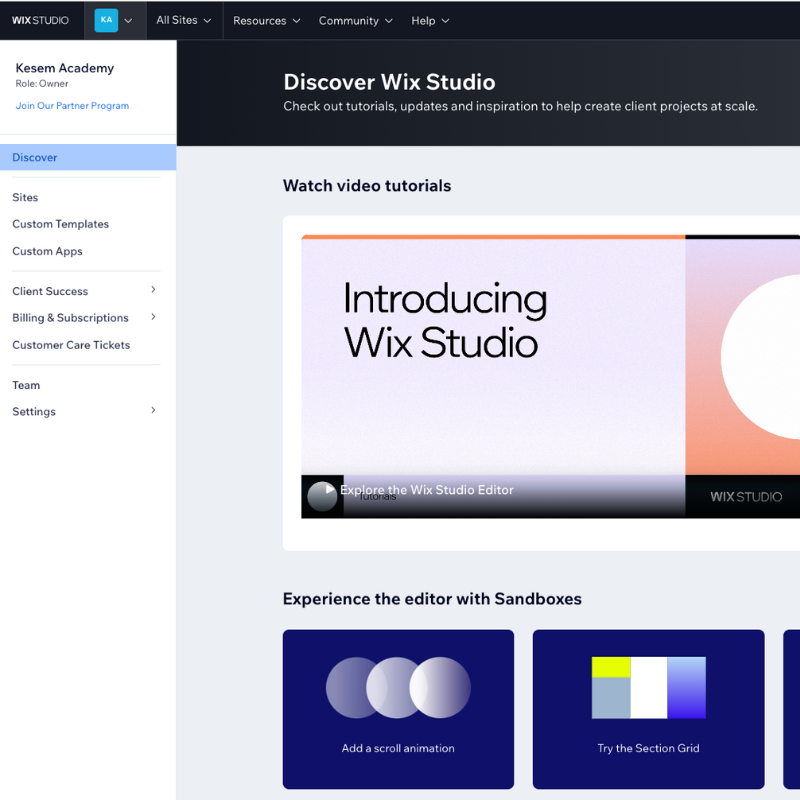Go to Sites in the sidebar
Viewport: 800px width, 800px height.
pyautogui.click(x=25, y=198)
